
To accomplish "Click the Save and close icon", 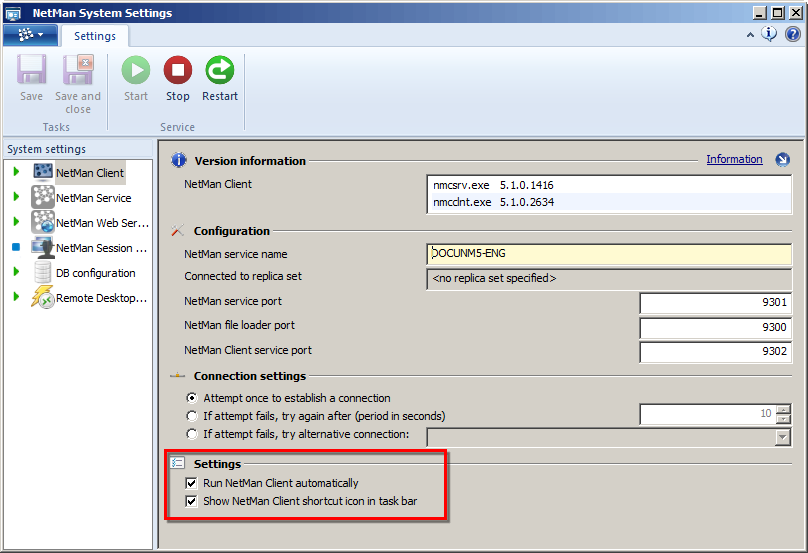I will (78, 70).
